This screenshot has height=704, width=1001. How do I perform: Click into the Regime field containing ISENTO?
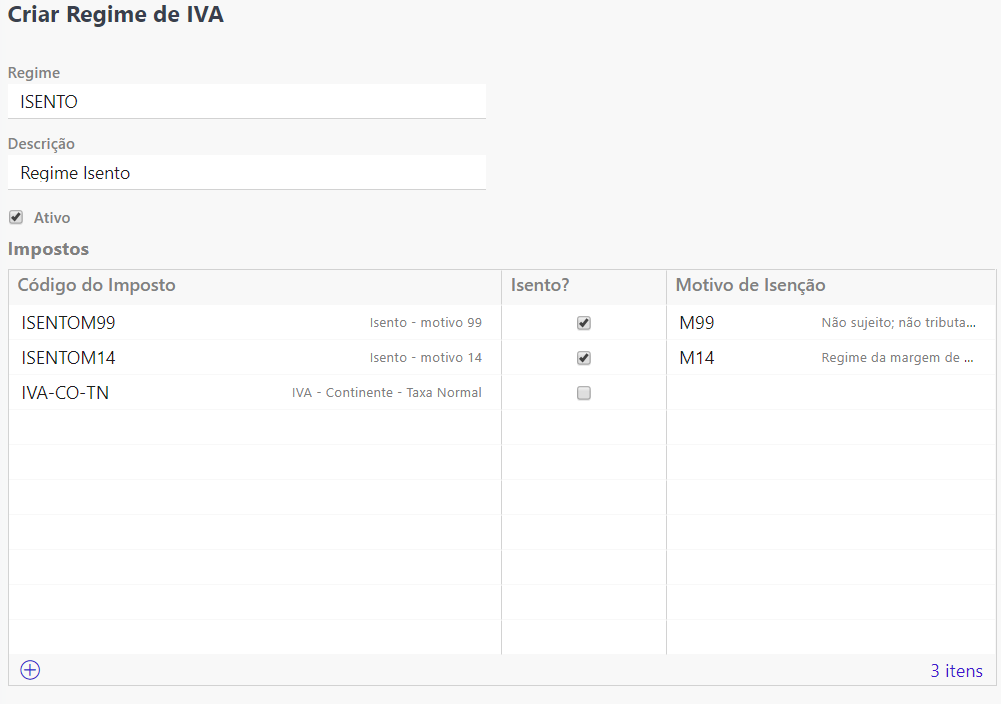click(x=246, y=102)
